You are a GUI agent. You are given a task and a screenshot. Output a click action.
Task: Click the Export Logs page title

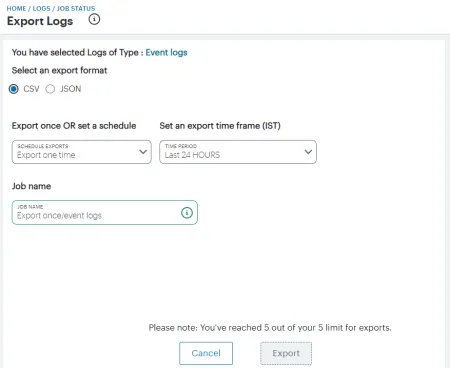40,21
